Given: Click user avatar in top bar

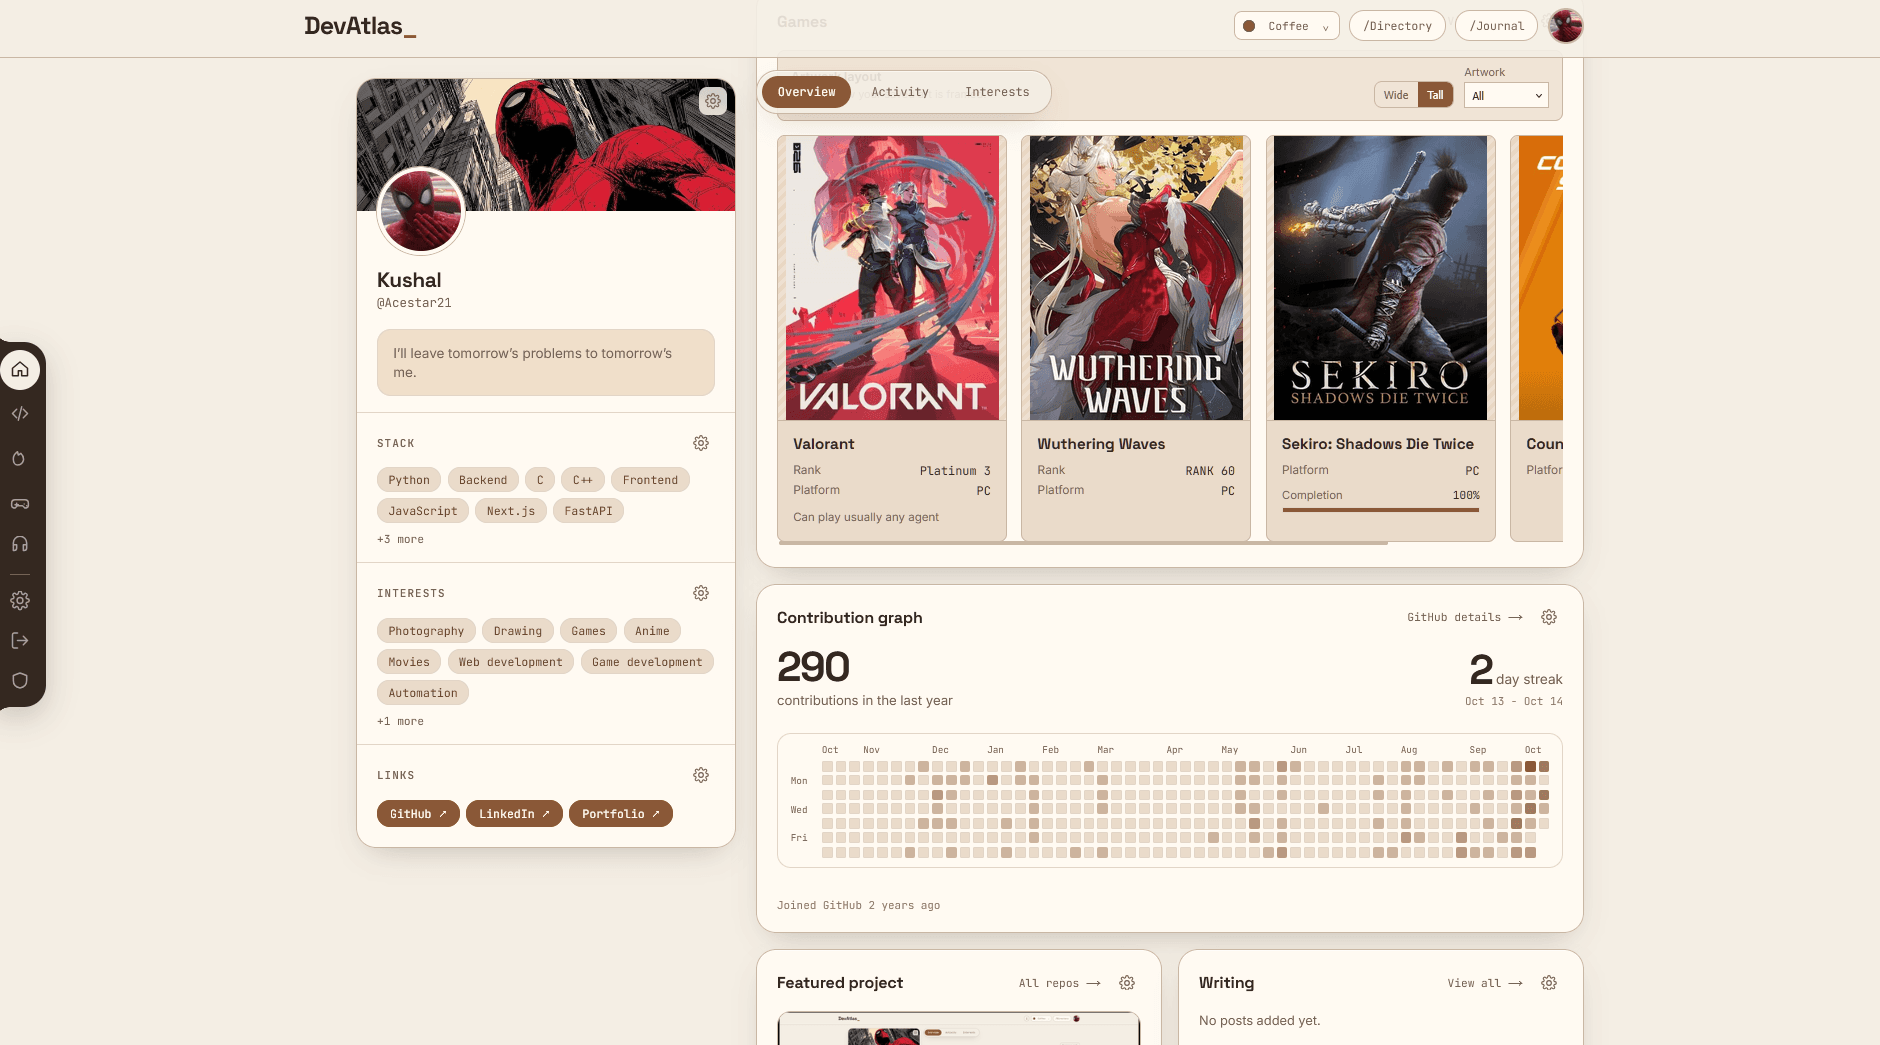Looking at the screenshot, I should [1566, 26].
